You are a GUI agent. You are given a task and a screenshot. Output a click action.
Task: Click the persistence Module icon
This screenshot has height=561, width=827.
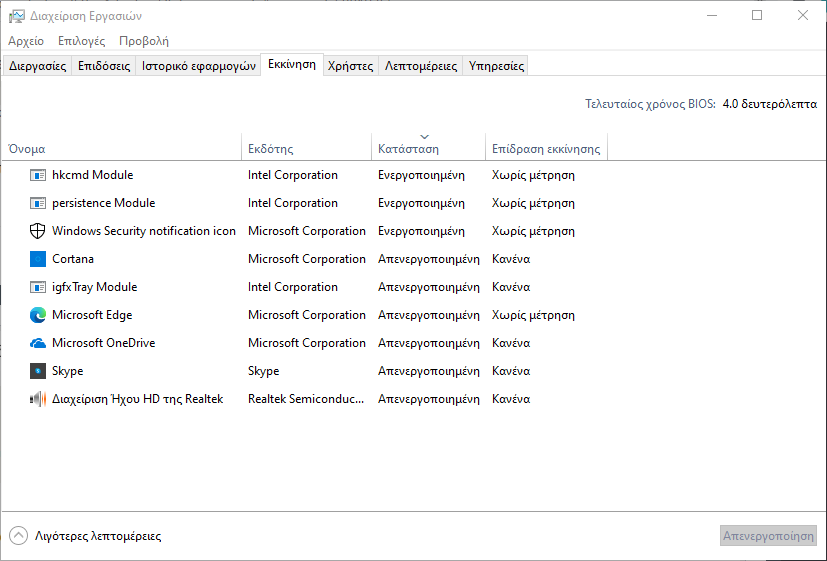pos(38,203)
